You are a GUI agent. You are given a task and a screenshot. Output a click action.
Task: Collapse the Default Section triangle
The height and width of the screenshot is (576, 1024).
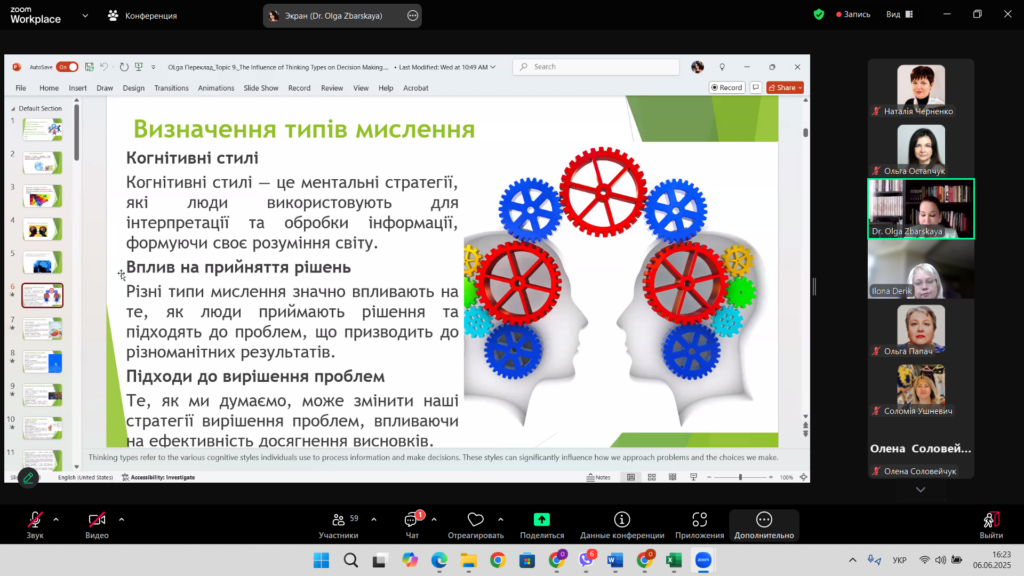[13, 108]
